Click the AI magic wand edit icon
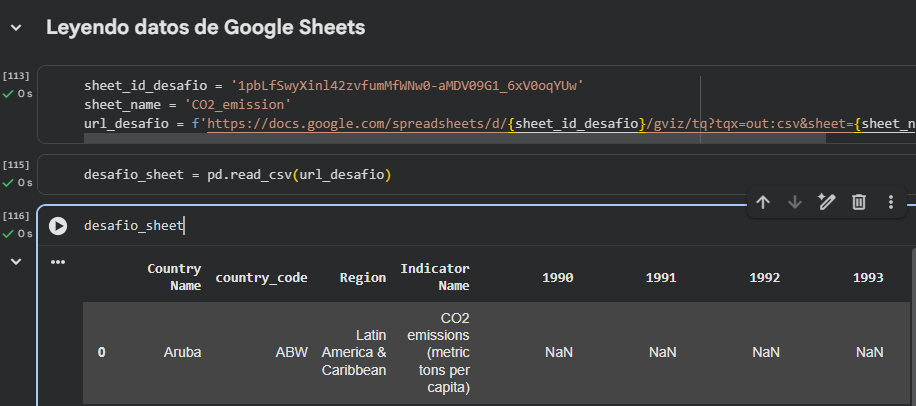 point(826,202)
